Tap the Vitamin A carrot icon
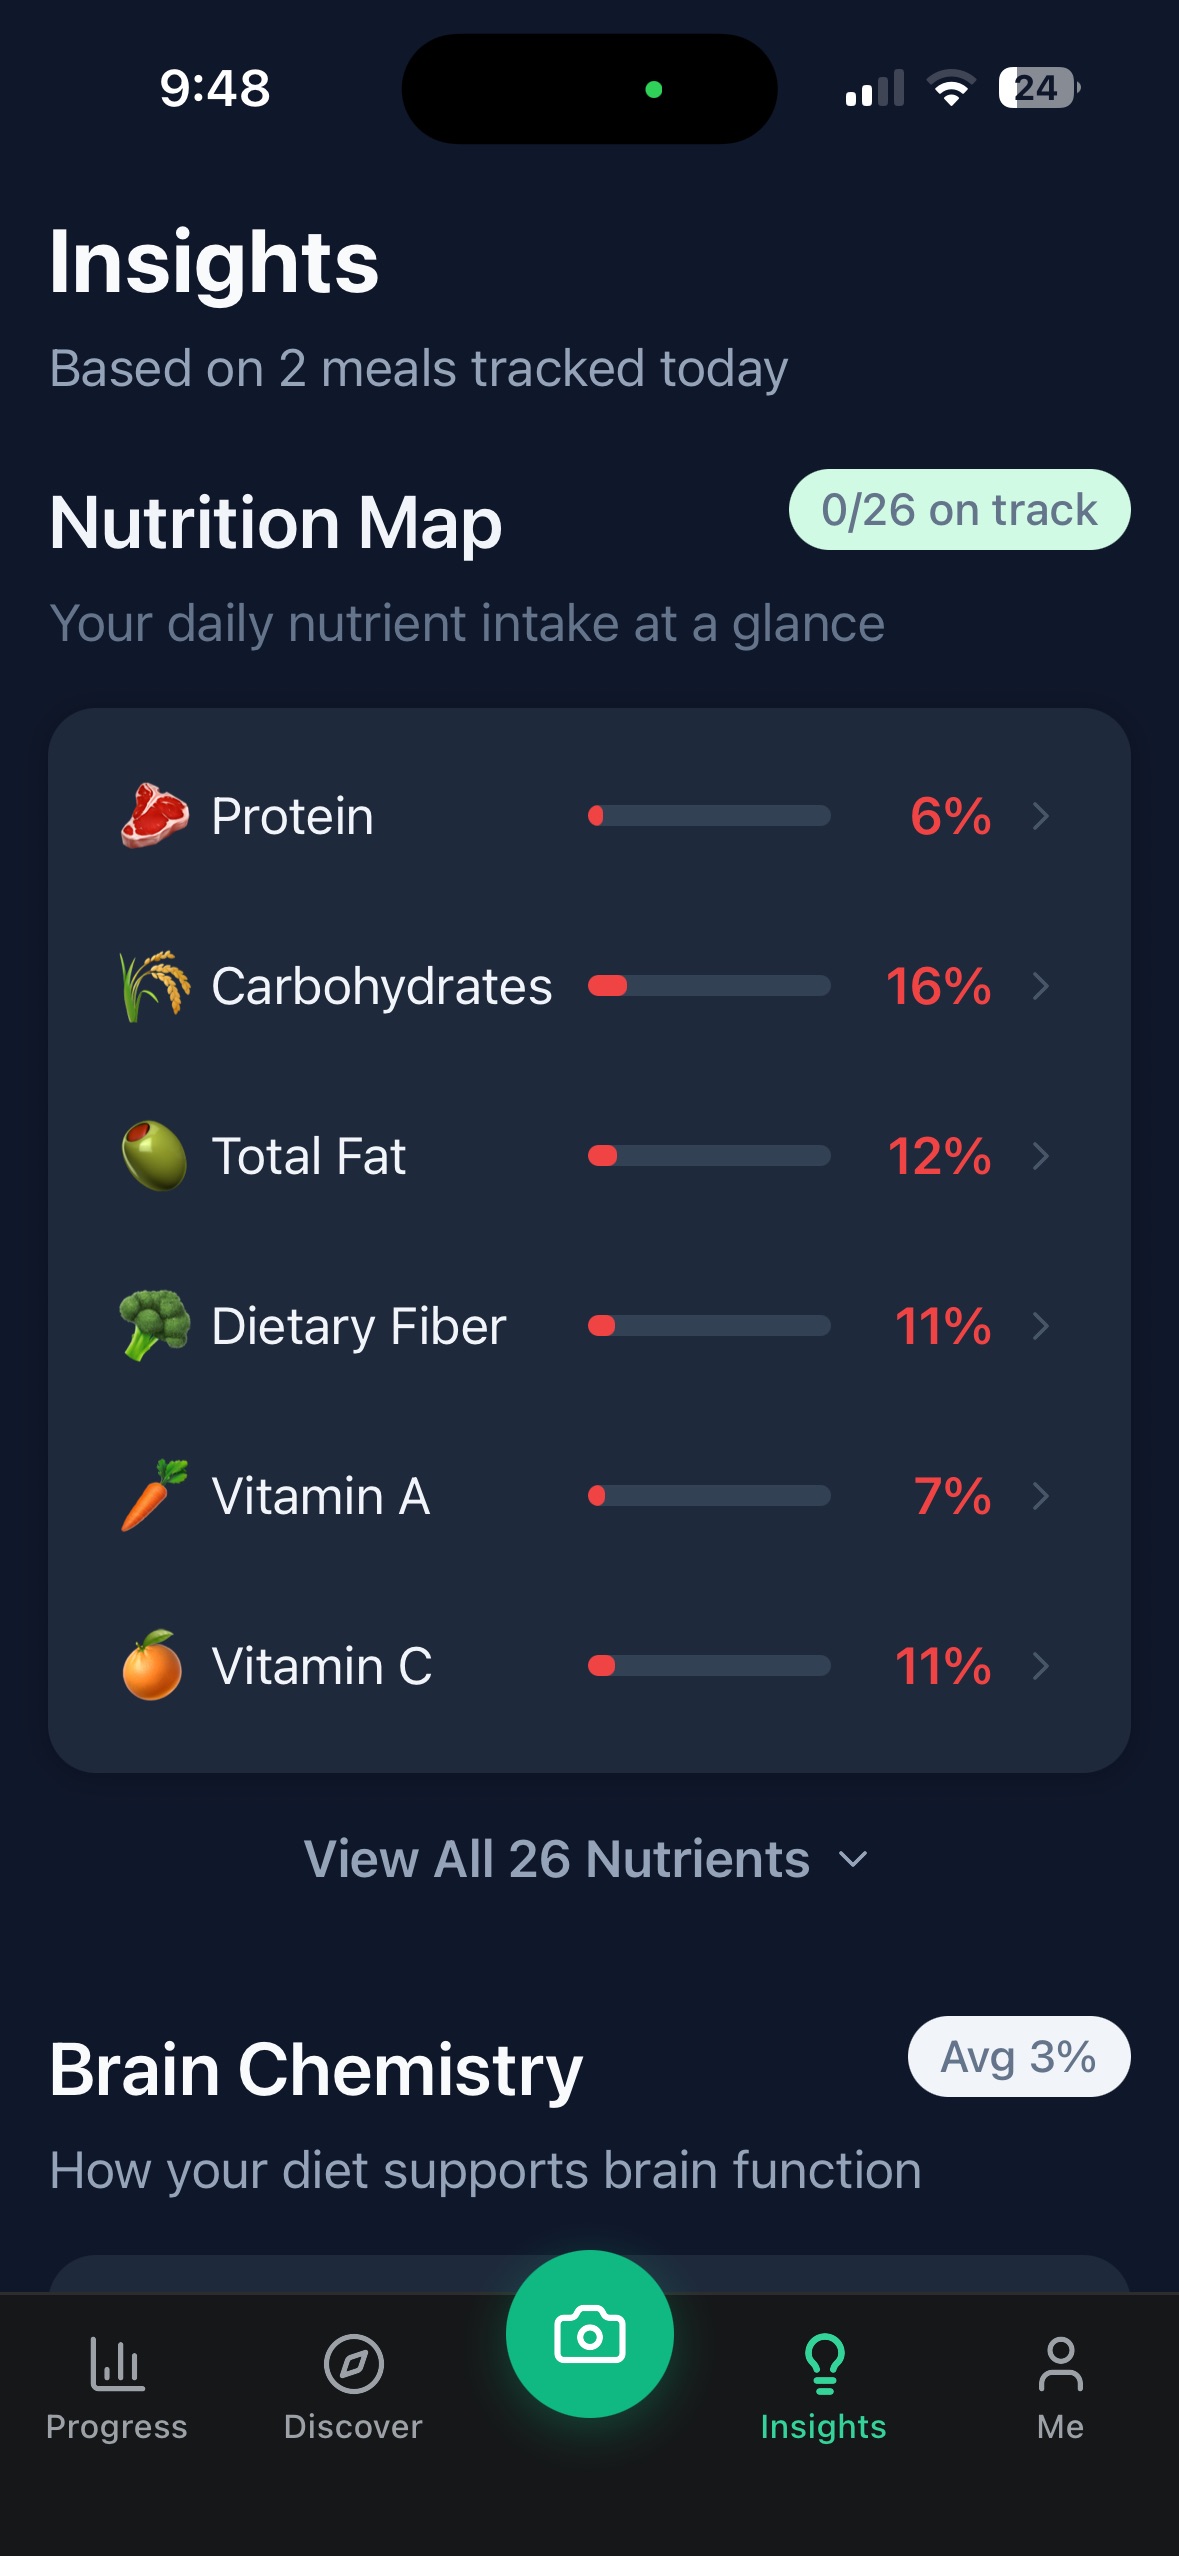 click(x=154, y=1496)
